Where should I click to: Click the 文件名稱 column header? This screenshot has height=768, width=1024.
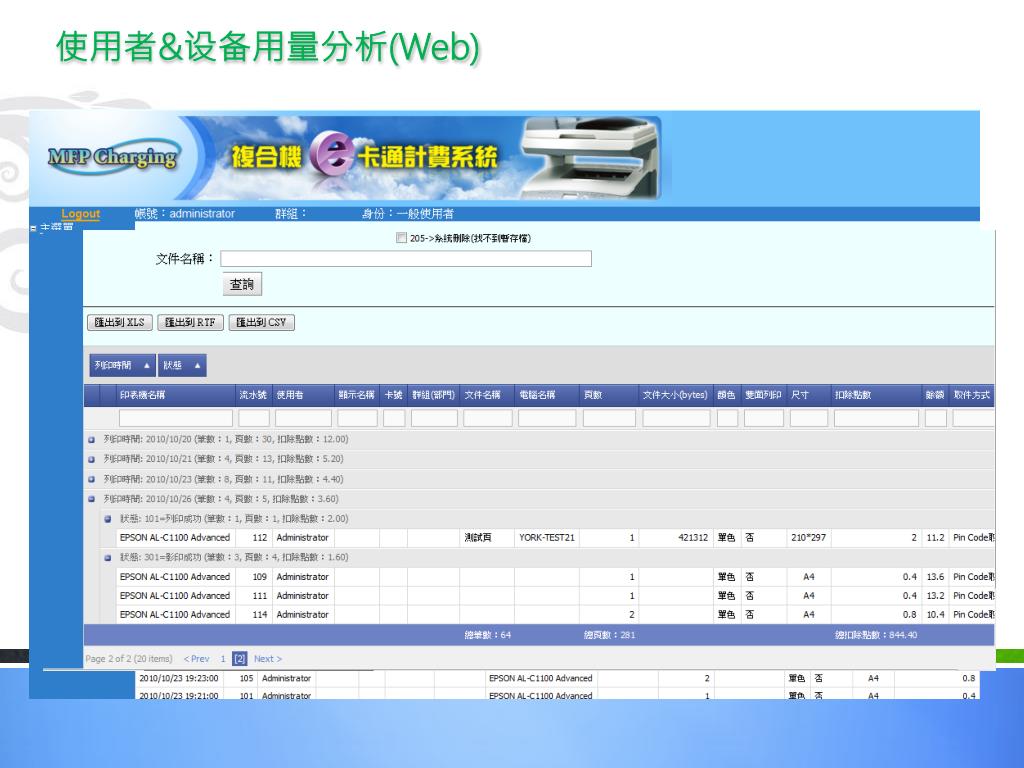[487, 395]
